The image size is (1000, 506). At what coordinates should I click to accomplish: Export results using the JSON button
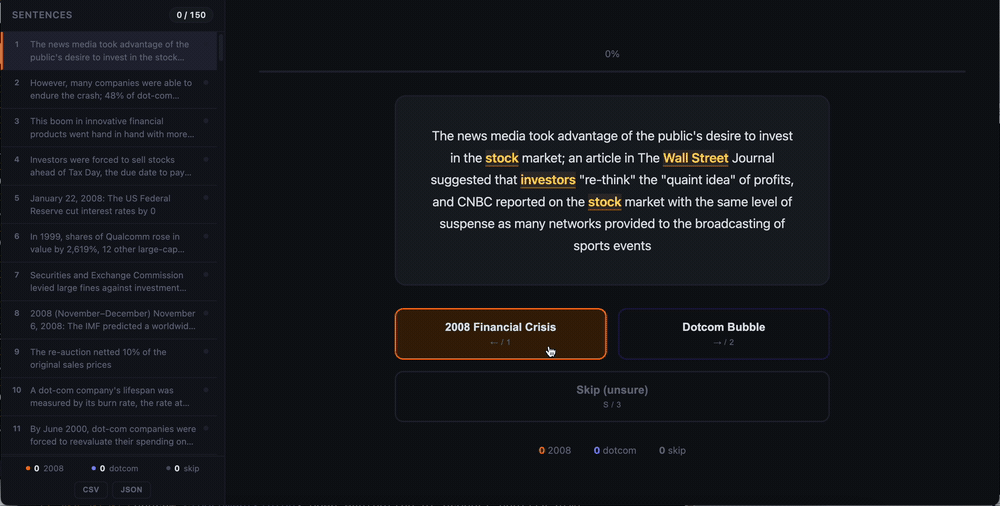click(x=131, y=489)
